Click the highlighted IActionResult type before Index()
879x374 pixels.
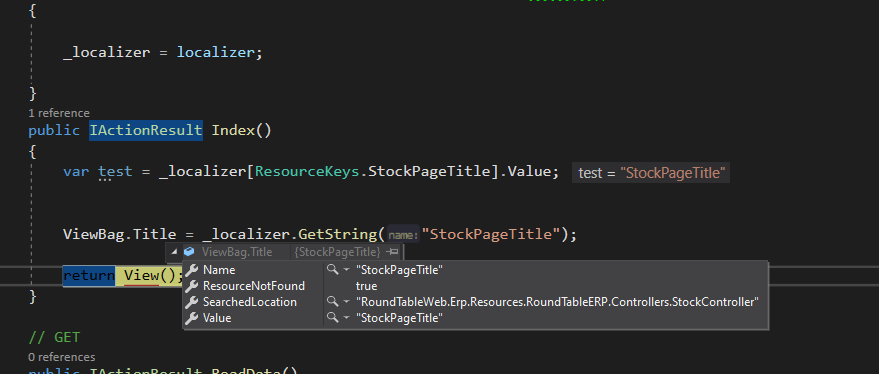pyautogui.click(x=146, y=131)
